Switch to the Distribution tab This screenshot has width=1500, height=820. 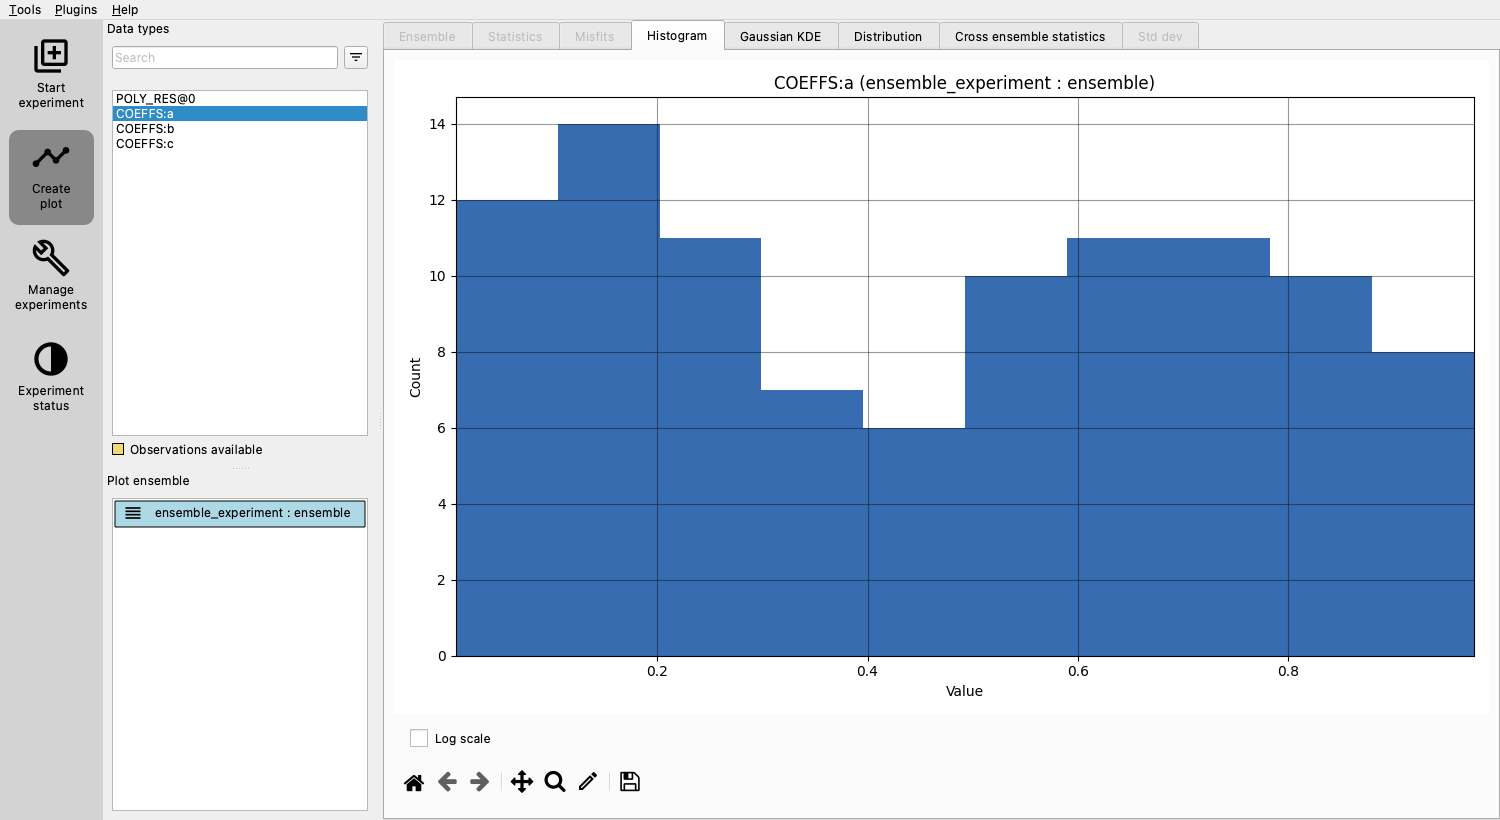click(888, 36)
